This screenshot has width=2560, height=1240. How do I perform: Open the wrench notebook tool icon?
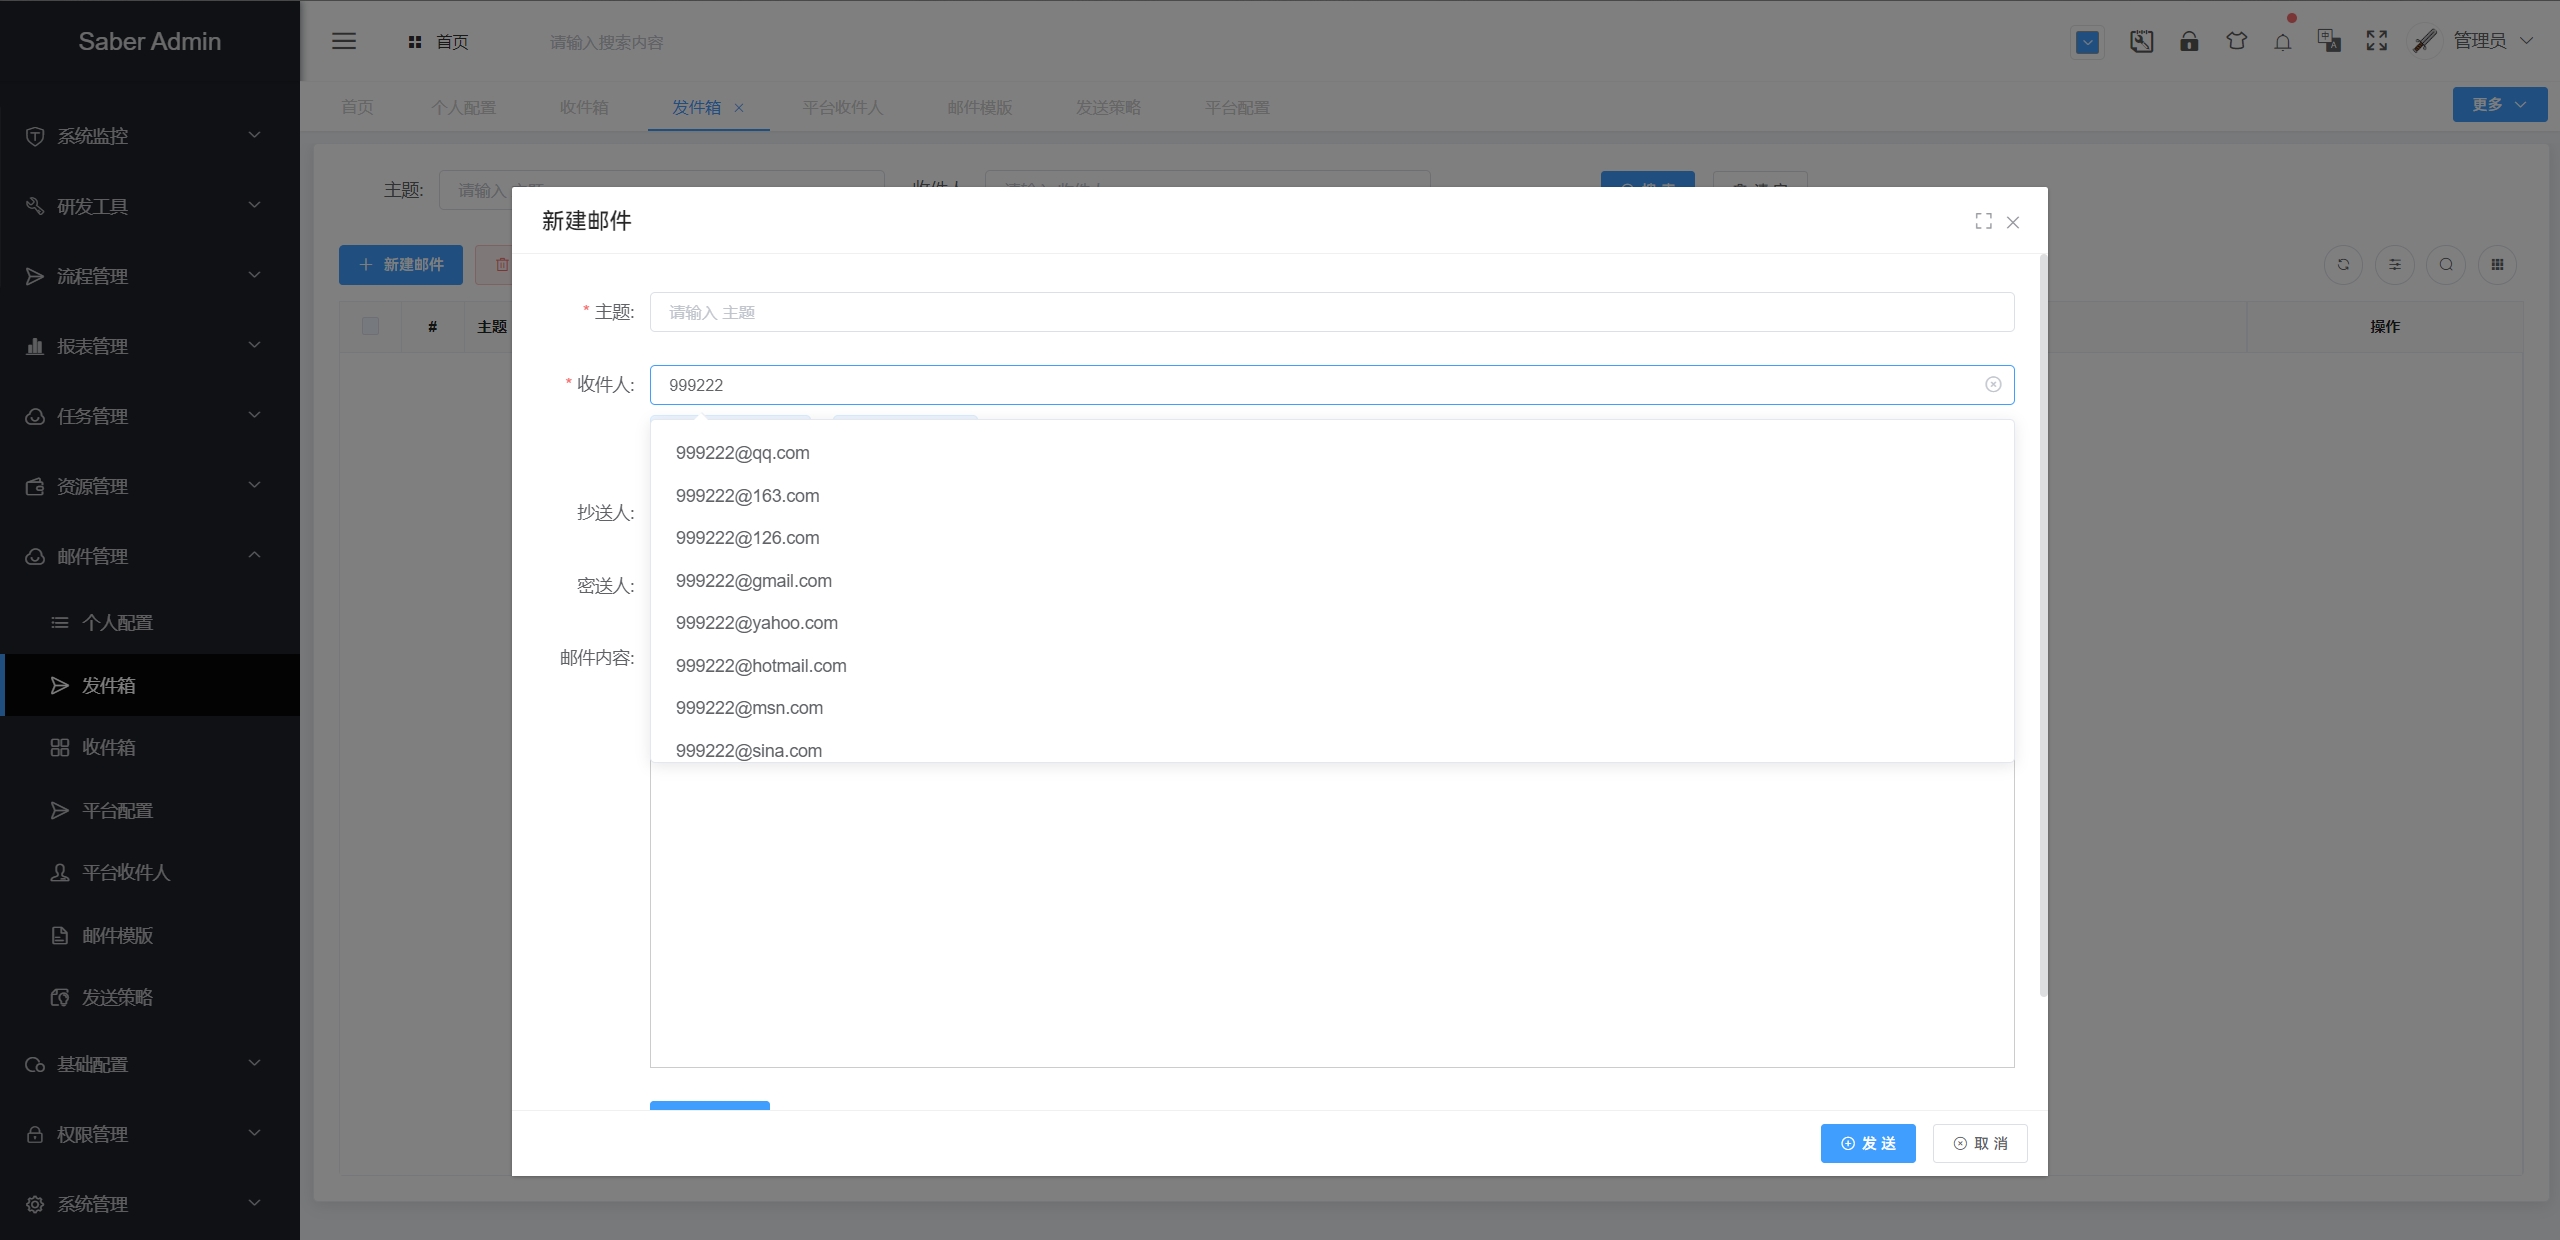pyautogui.click(x=2141, y=41)
